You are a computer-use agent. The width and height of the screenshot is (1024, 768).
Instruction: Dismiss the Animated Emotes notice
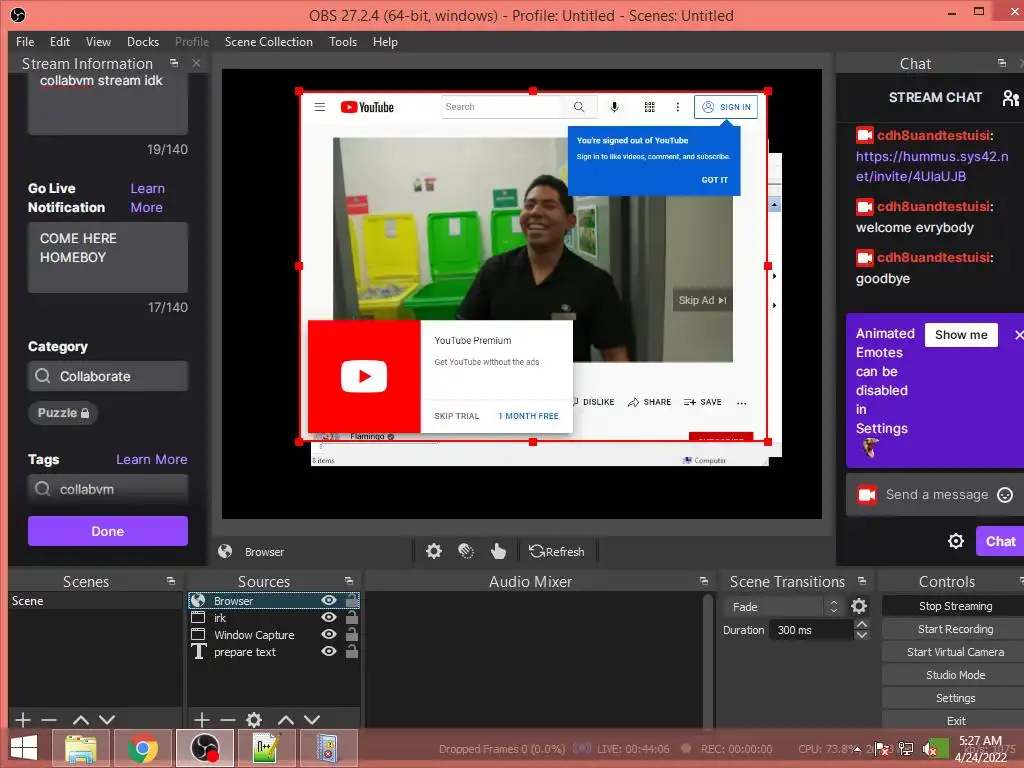click(1018, 335)
